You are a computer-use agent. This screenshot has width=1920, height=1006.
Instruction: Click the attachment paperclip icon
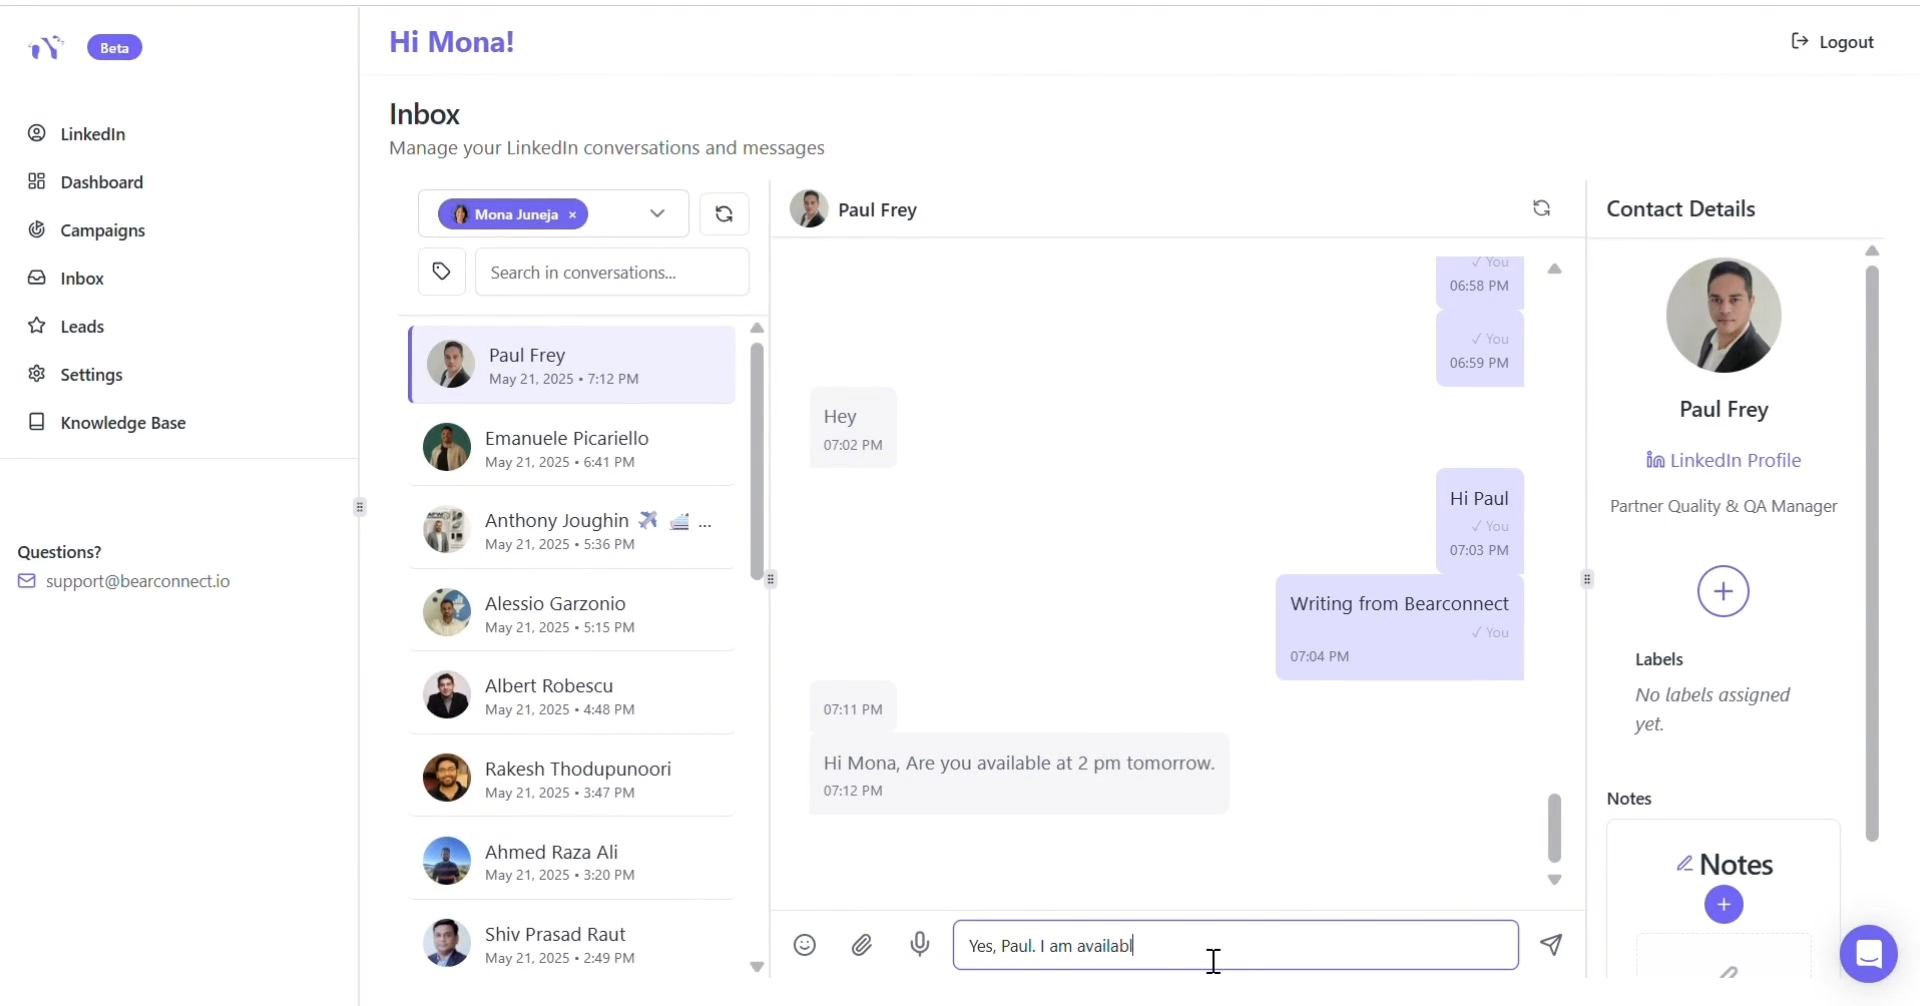pos(862,945)
